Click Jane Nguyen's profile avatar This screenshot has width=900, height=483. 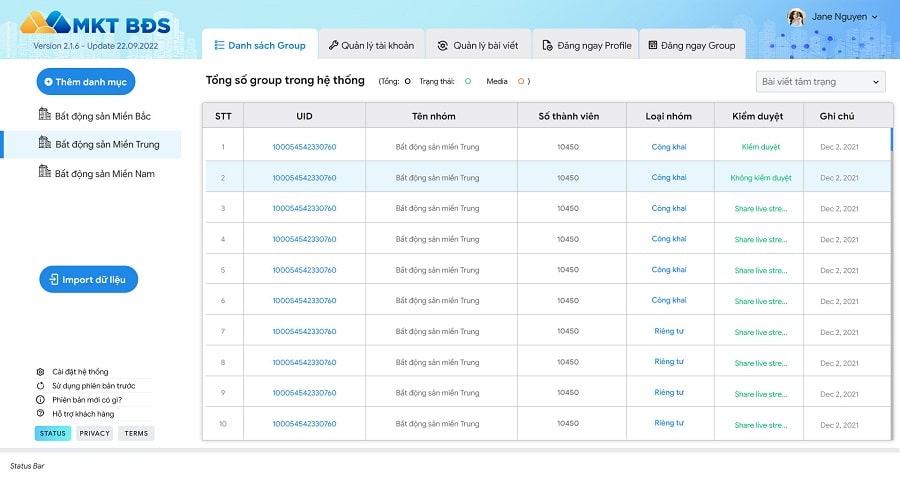click(796, 17)
